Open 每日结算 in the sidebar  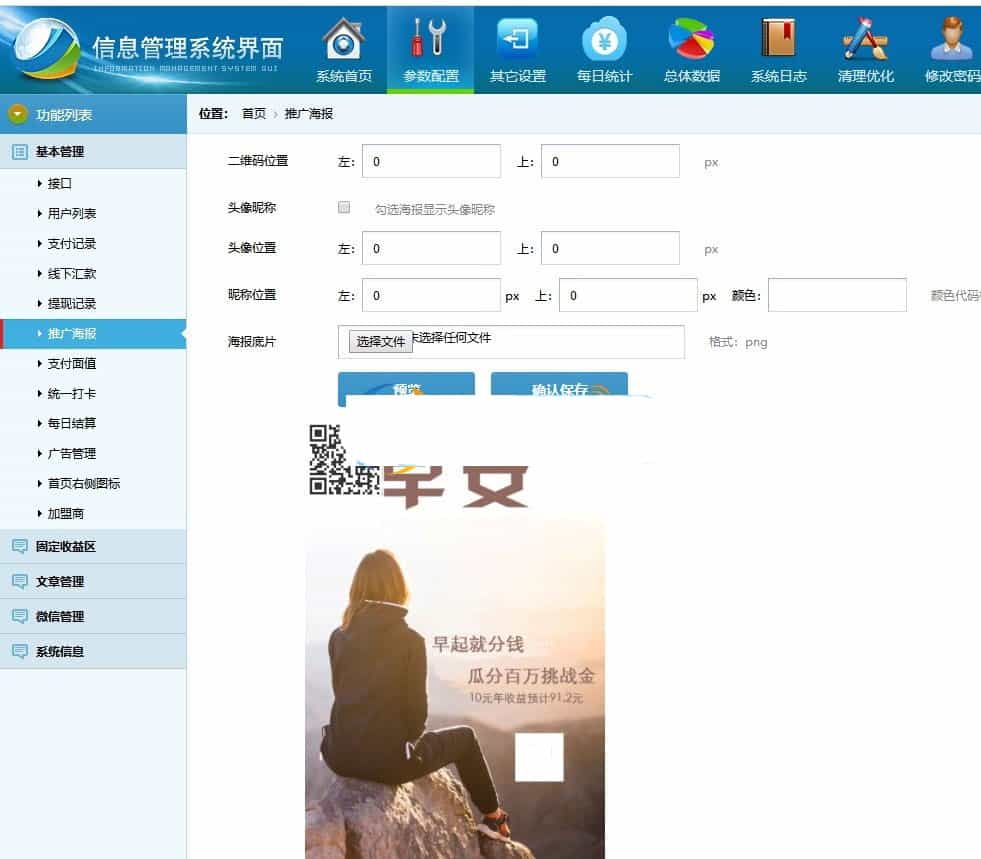tap(72, 424)
